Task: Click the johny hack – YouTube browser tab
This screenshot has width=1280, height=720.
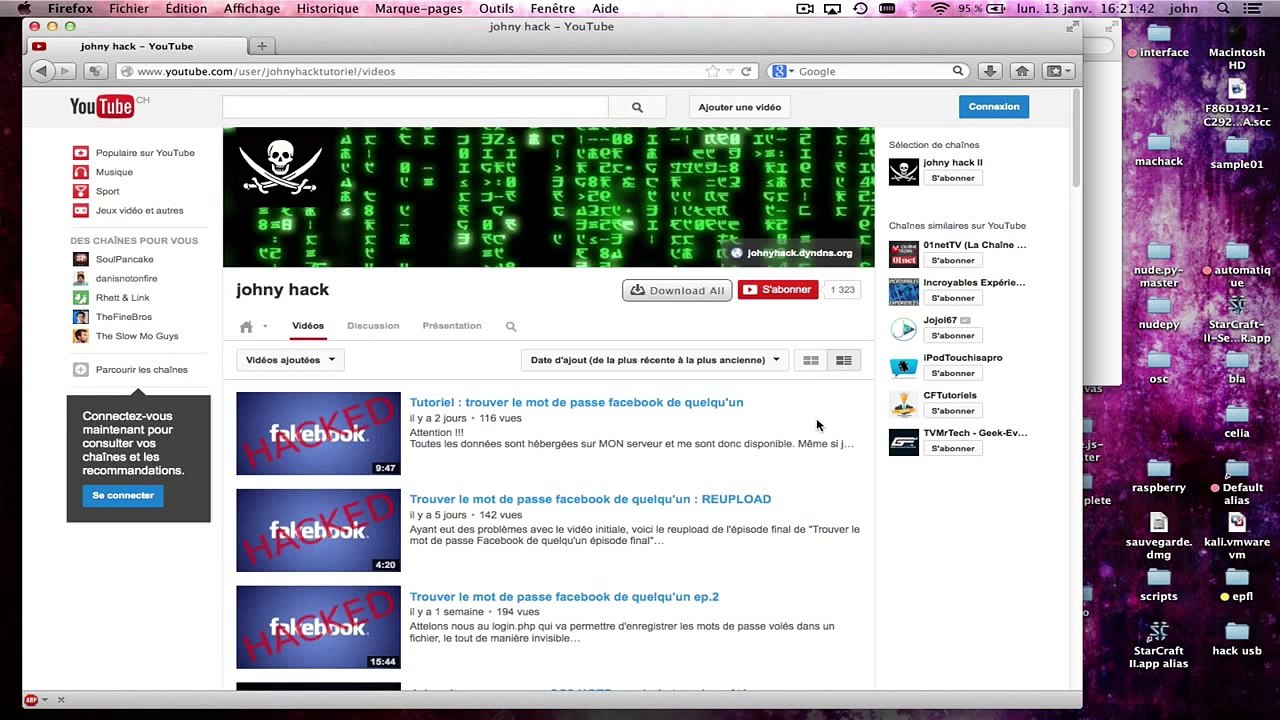Action: coord(137,46)
